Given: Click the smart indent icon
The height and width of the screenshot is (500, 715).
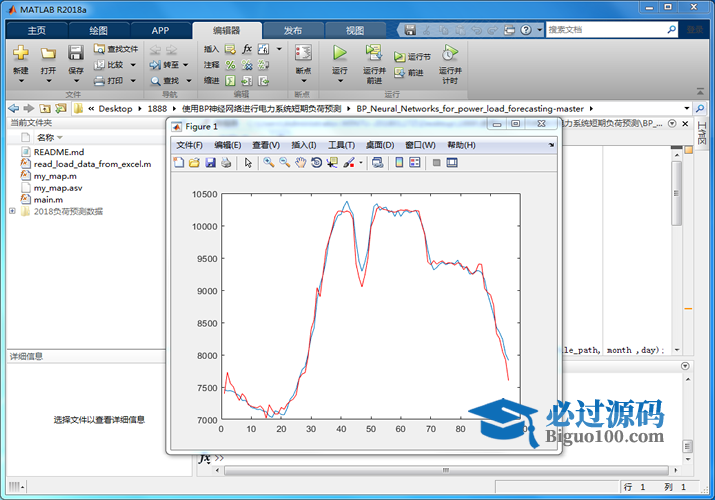Looking at the screenshot, I should [x=230, y=81].
